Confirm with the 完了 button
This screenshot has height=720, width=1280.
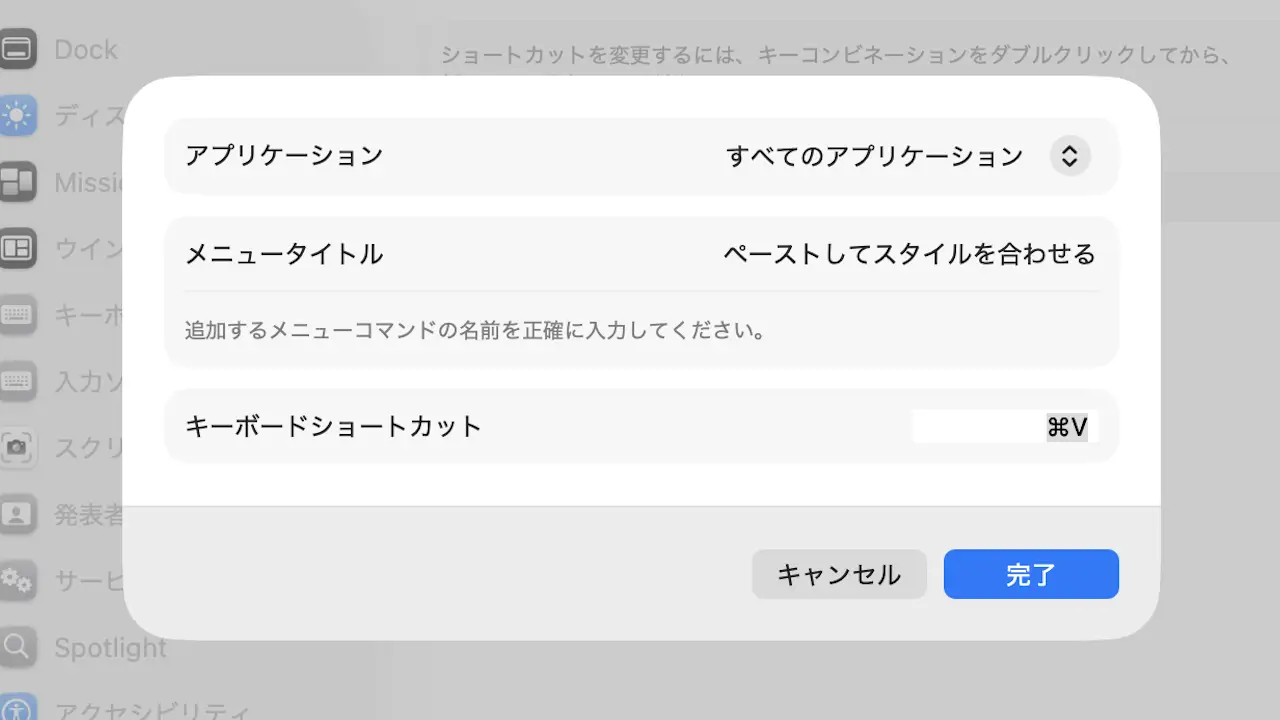pyautogui.click(x=1031, y=574)
